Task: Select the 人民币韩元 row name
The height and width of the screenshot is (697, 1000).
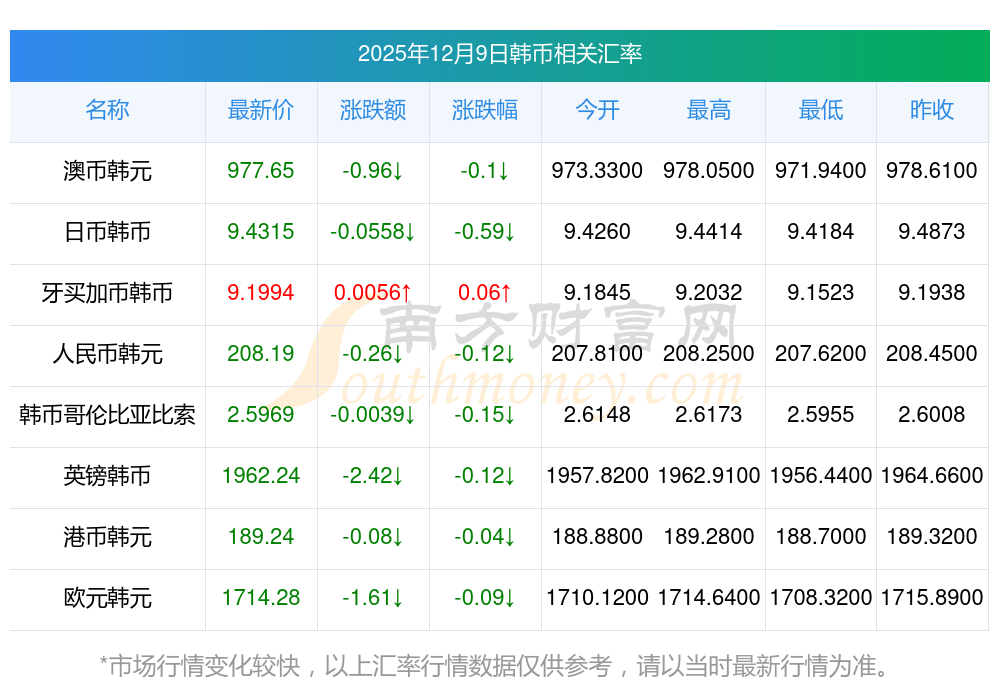Action: pos(107,353)
